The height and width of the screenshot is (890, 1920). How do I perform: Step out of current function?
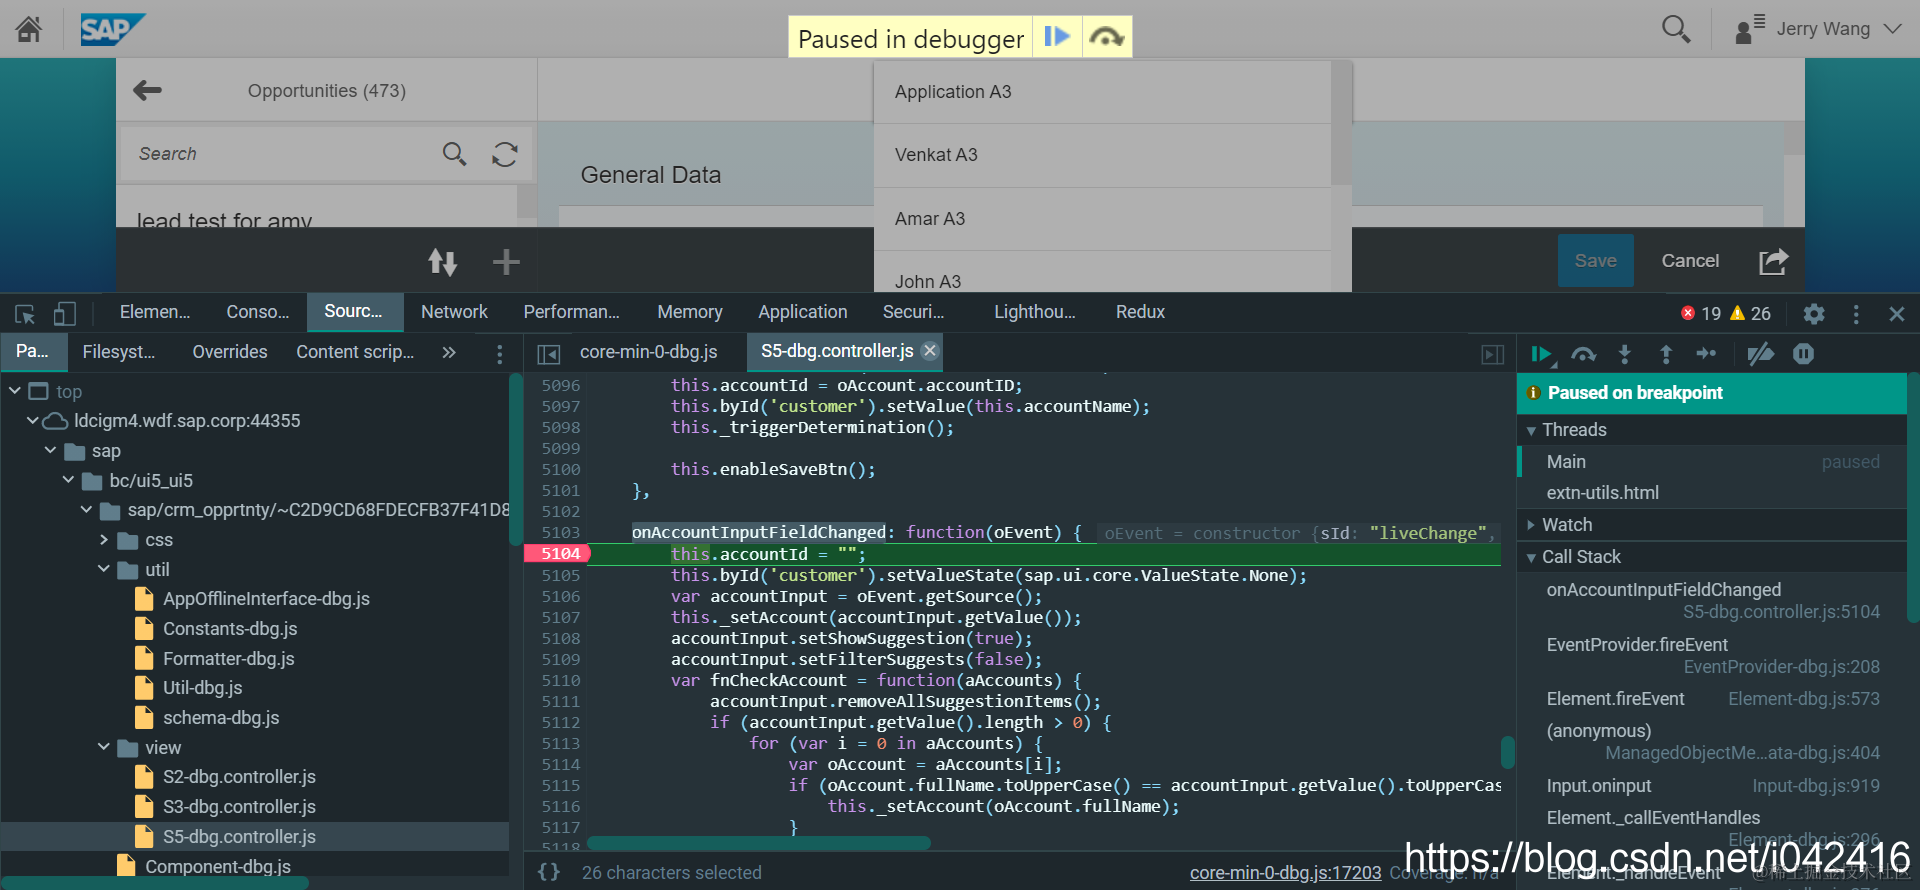pyautogui.click(x=1666, y=354)
